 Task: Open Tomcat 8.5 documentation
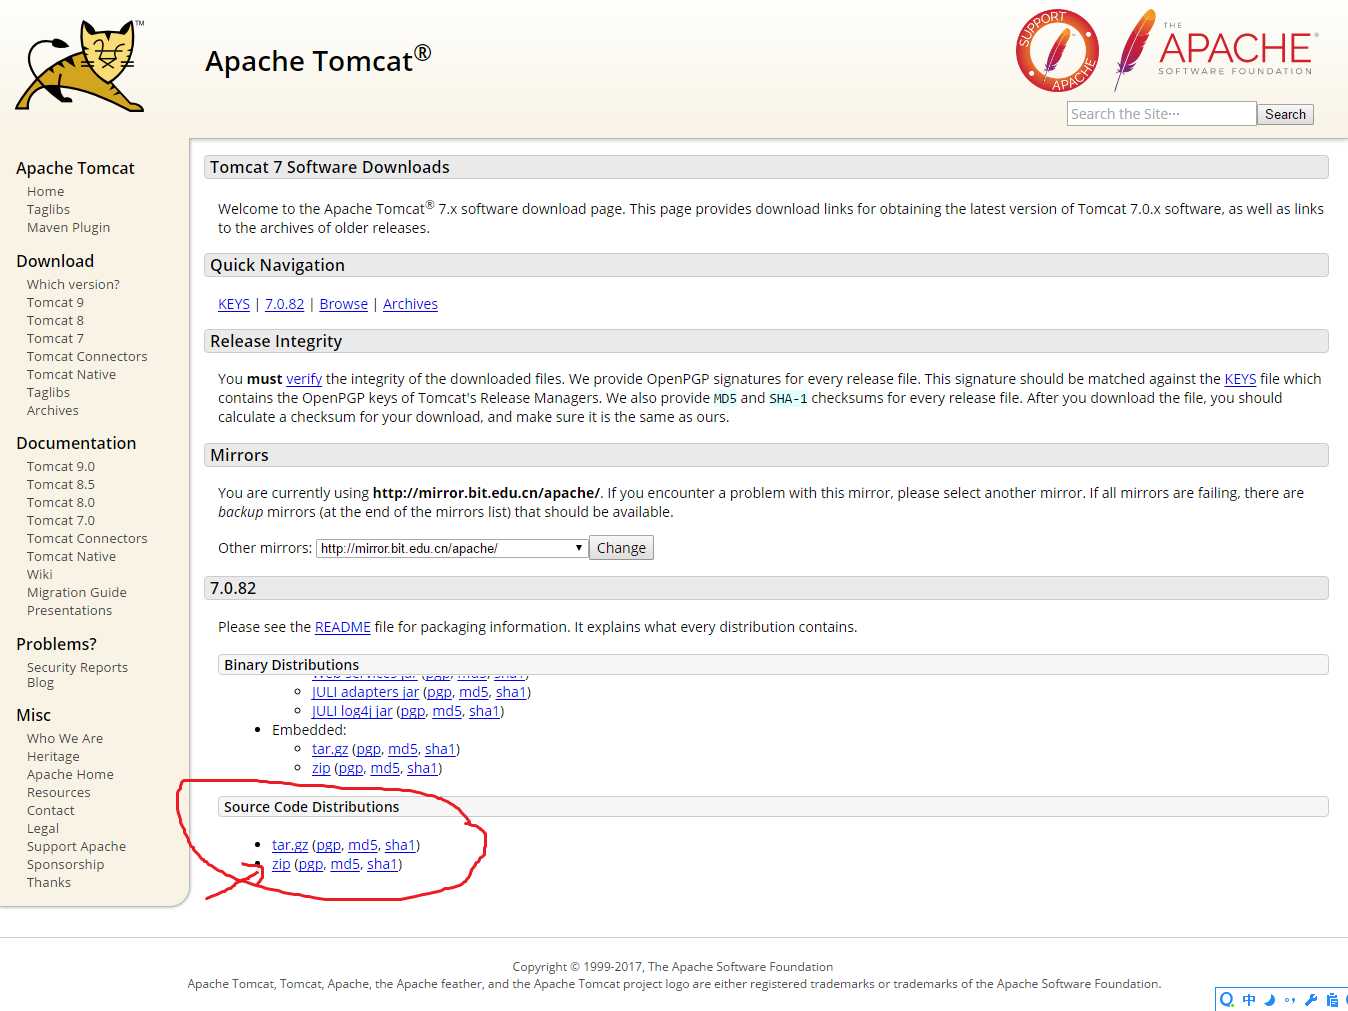click(61, 484)
